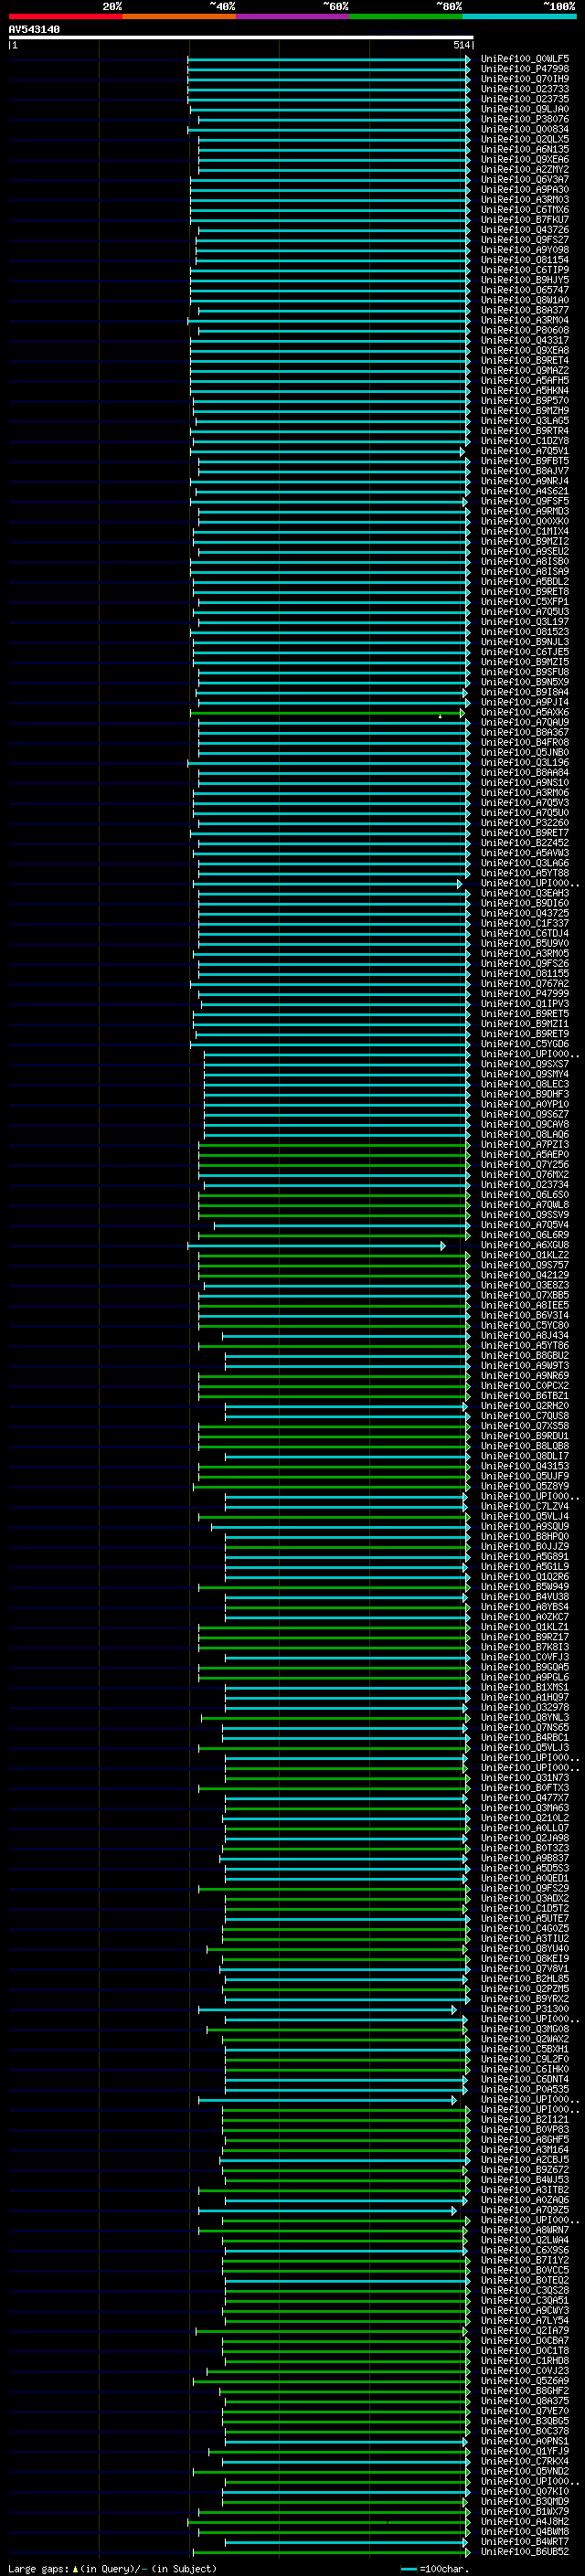The height and width of the screenshot is (2576, 585).
Task: Click the red 20% identity legend bar
Action: 65,16
